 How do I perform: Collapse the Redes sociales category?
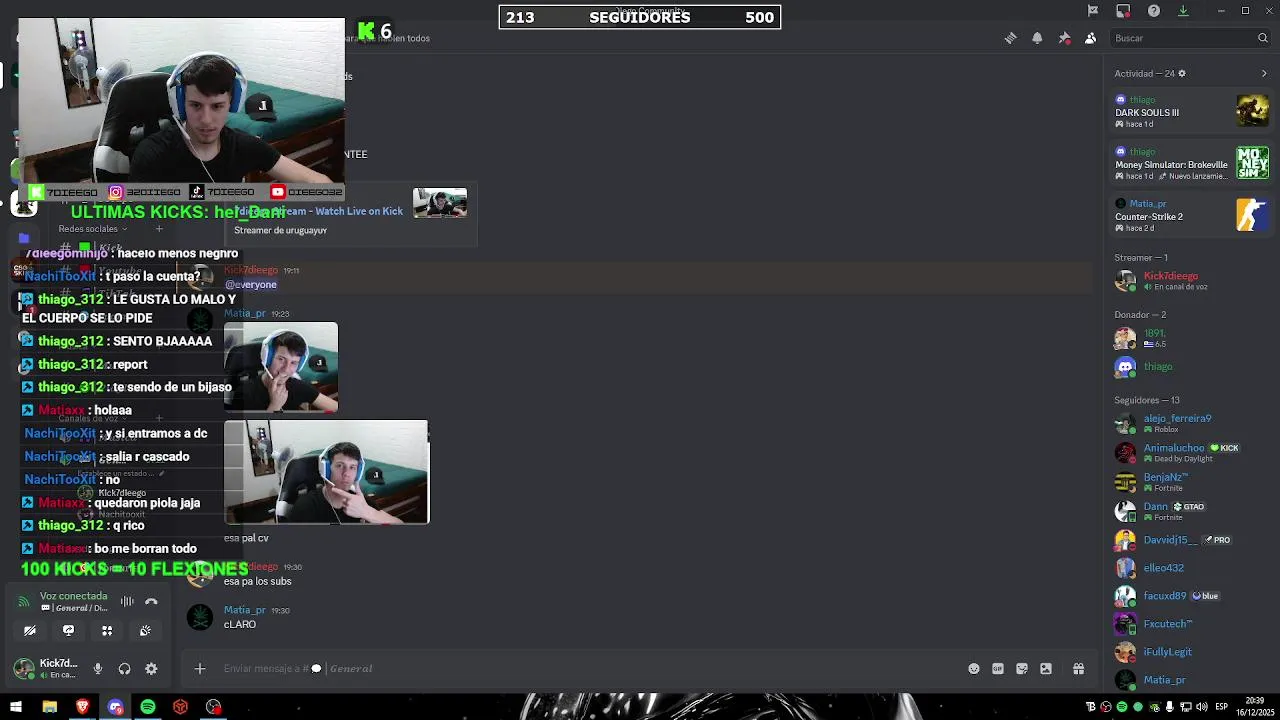click(92, 229)
